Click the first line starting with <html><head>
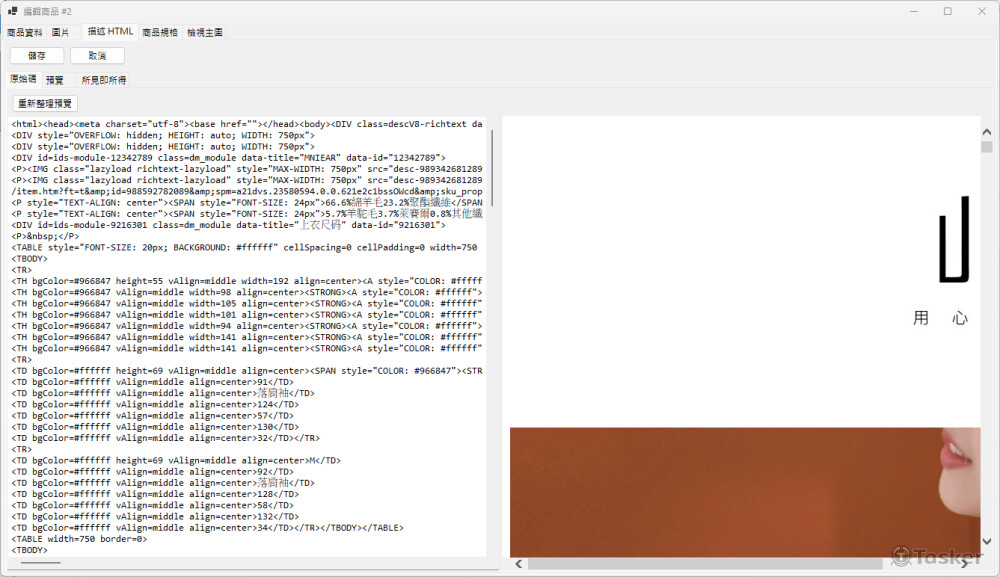The width and height of the screenshot is (1000, 577). (247, 124)
